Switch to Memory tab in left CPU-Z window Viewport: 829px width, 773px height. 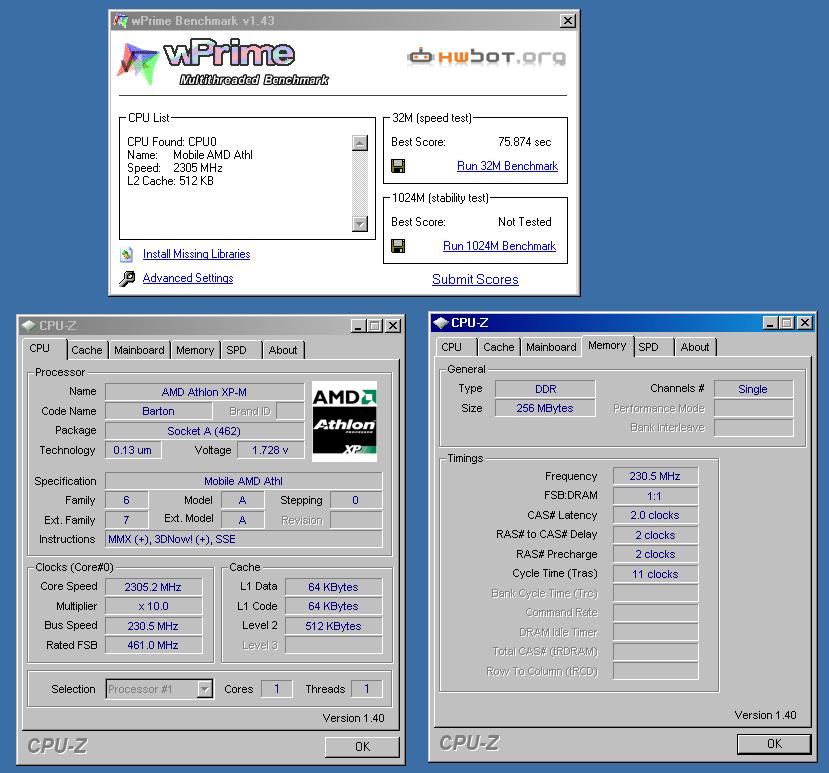coord(195,350)
